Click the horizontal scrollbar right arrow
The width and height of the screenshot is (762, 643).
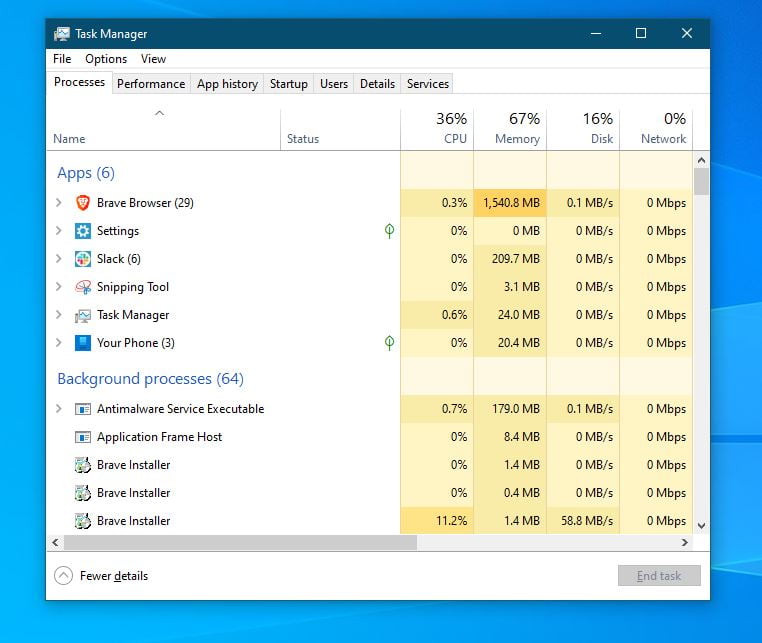point(685,542)
